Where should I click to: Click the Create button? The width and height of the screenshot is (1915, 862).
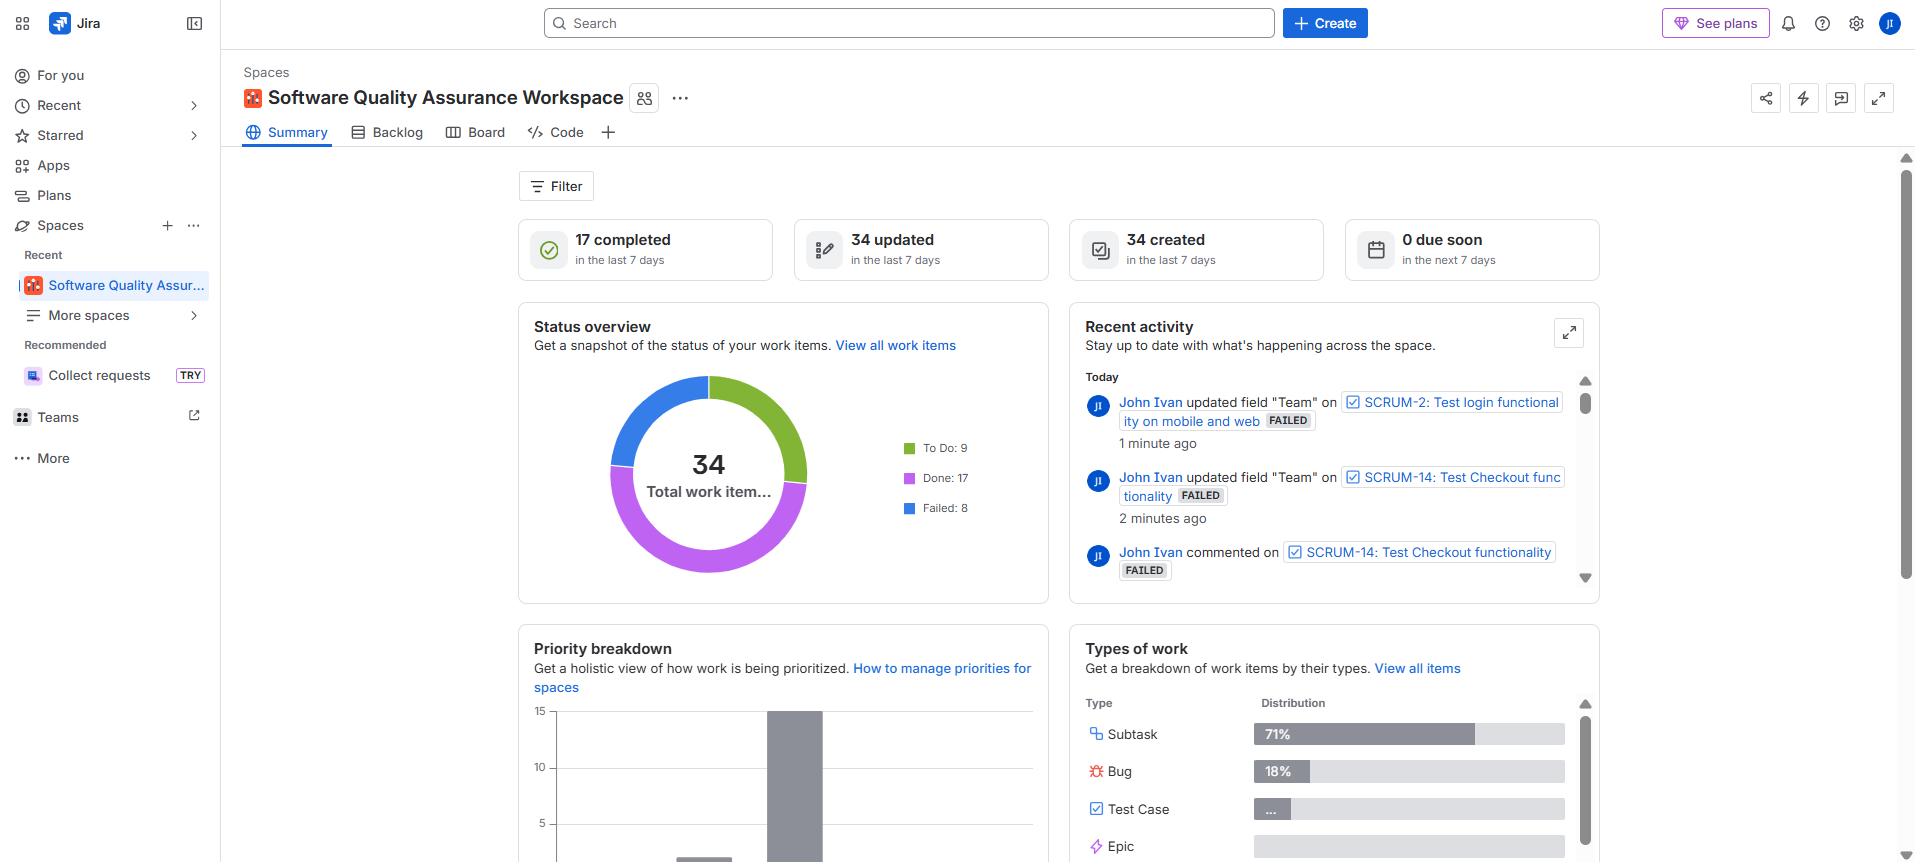[x=1325, y=23]
